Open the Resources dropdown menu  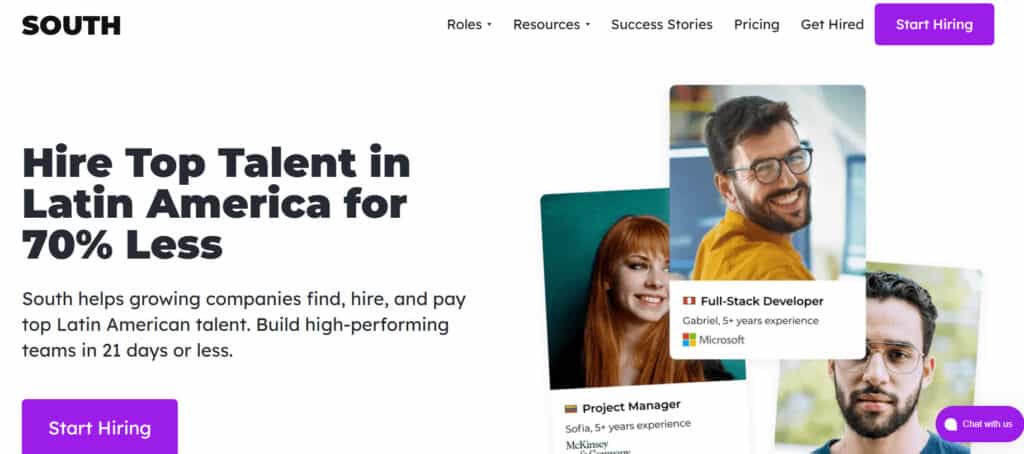pyautogui.click(x=551, y=25)
